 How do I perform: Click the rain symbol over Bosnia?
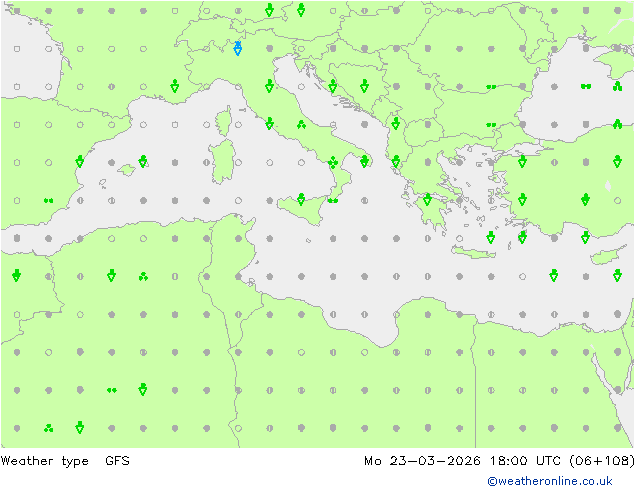coord(364,86)
